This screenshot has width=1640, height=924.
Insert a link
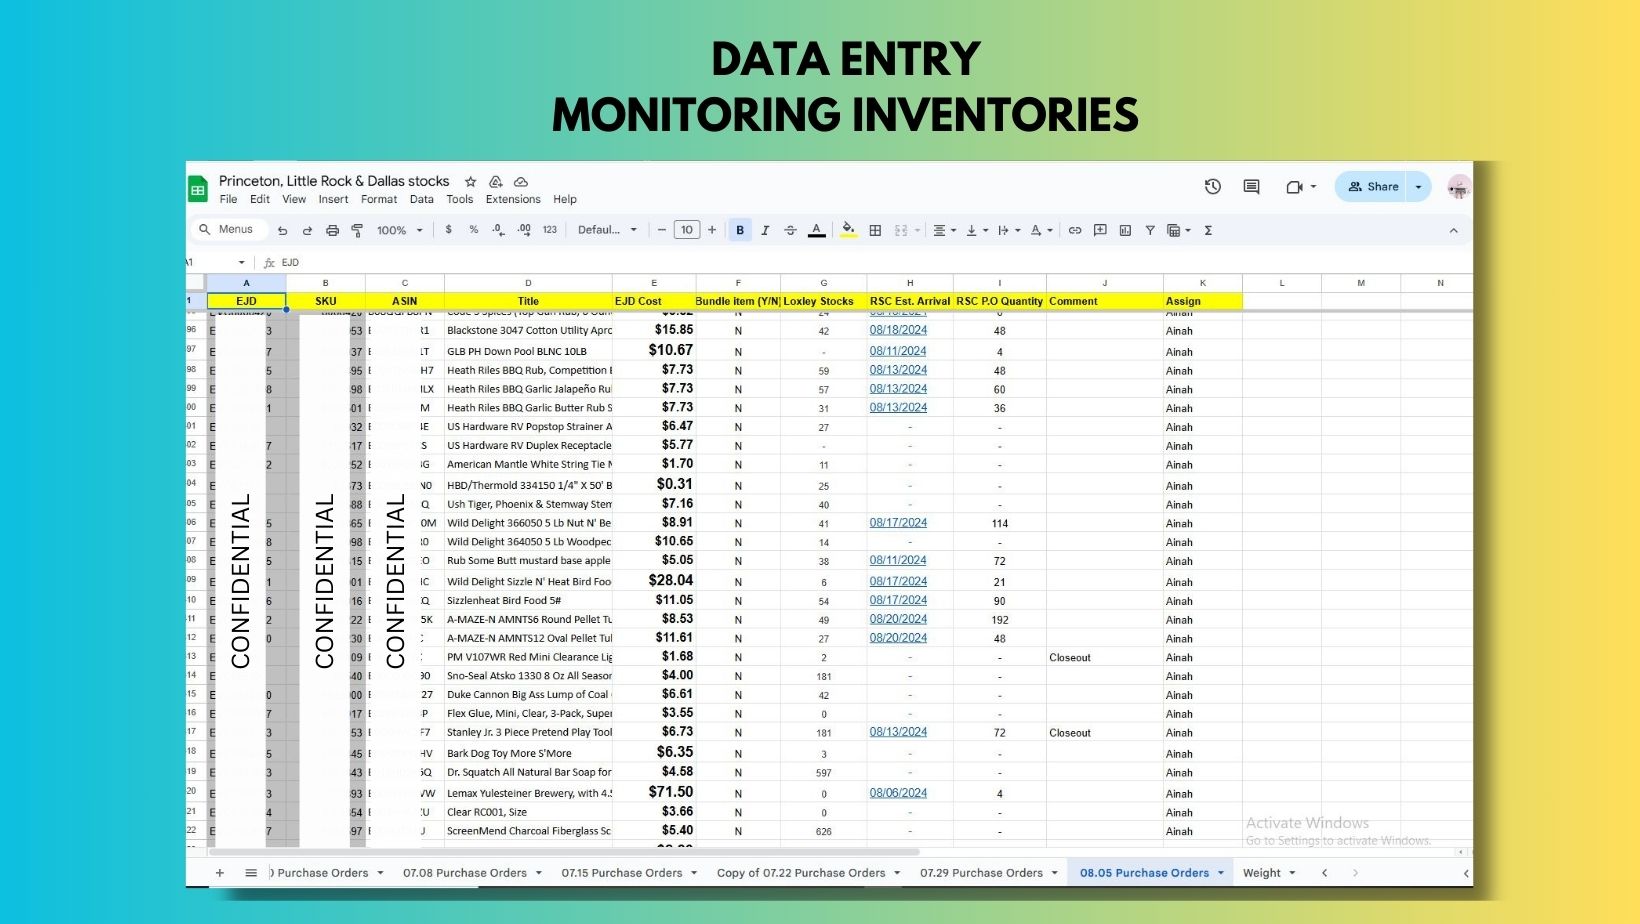click(x=1075, y=230)
